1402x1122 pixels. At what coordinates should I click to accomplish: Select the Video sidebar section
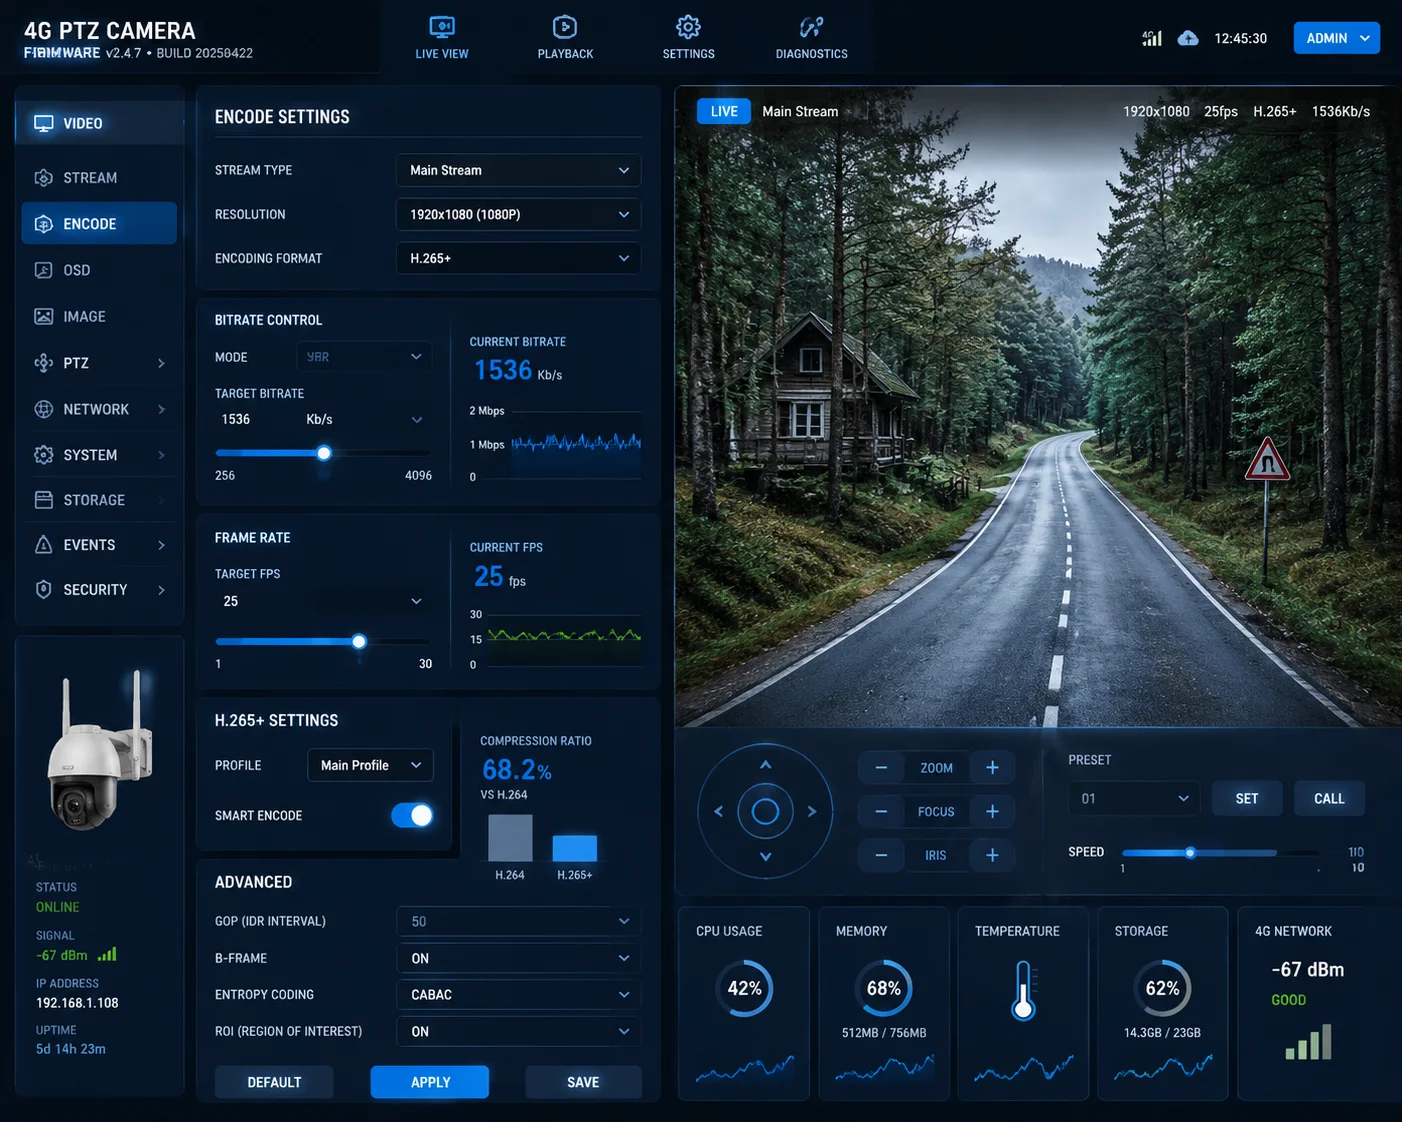(100, 123)
